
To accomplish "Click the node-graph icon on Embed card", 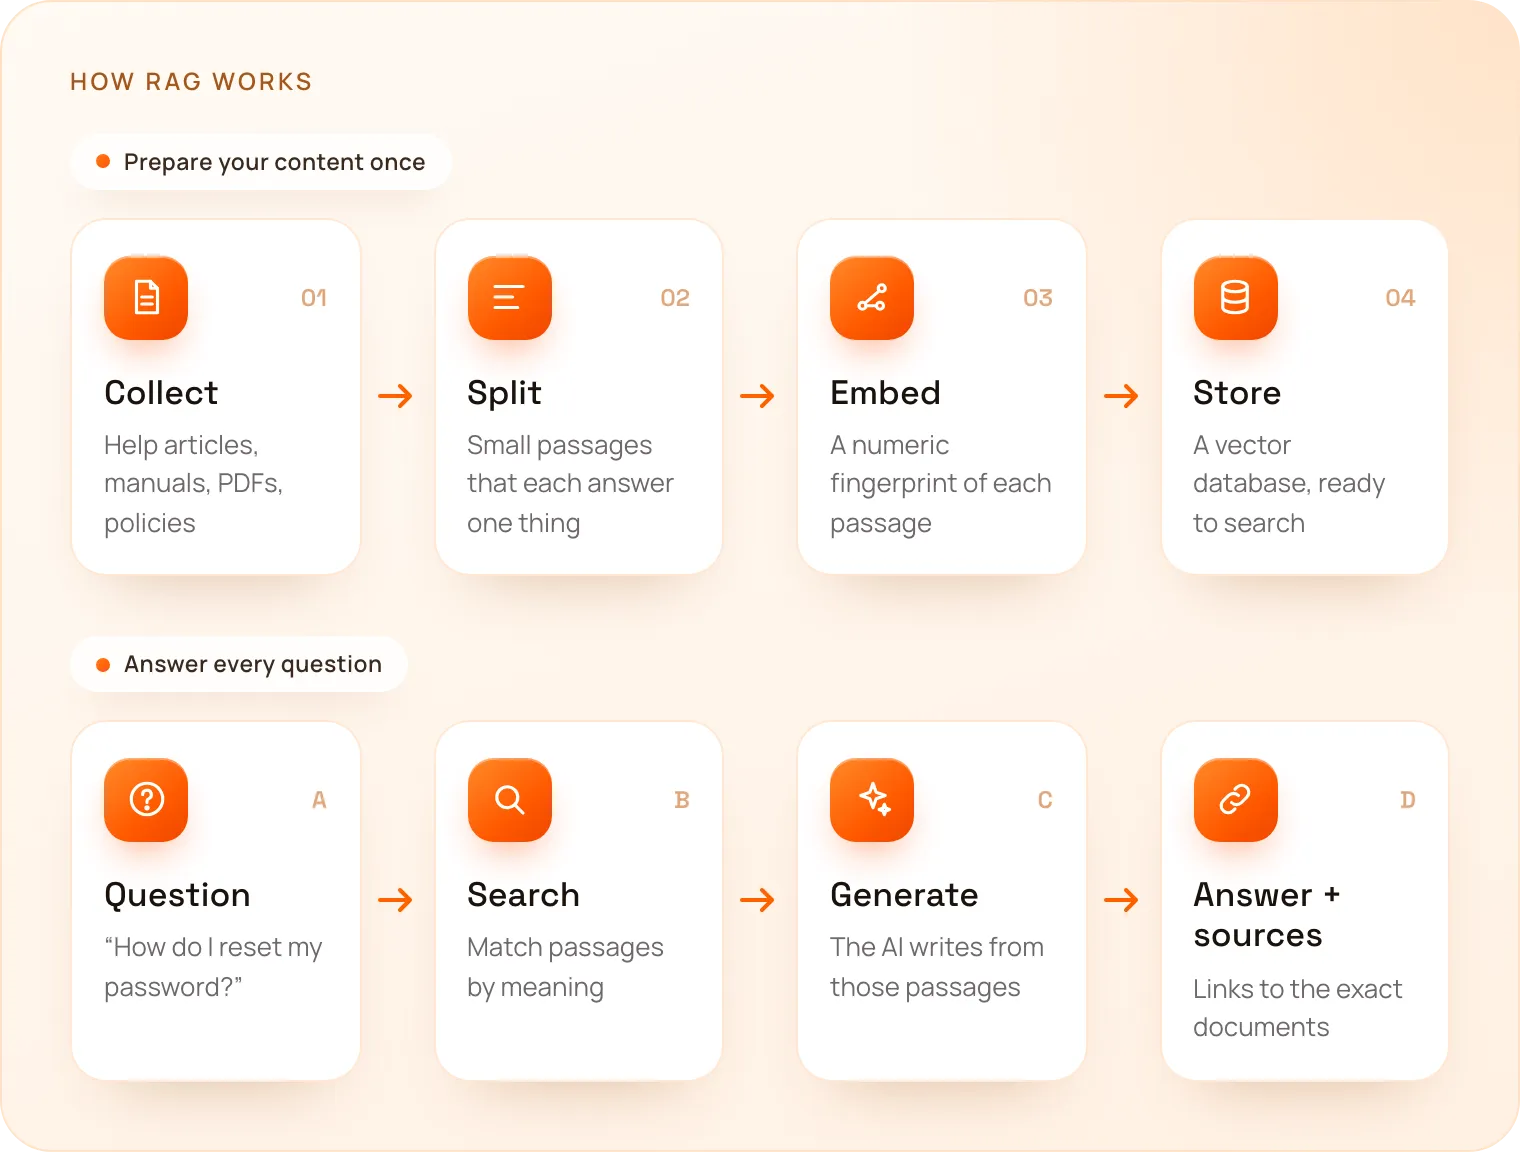I will coord(872,298).
